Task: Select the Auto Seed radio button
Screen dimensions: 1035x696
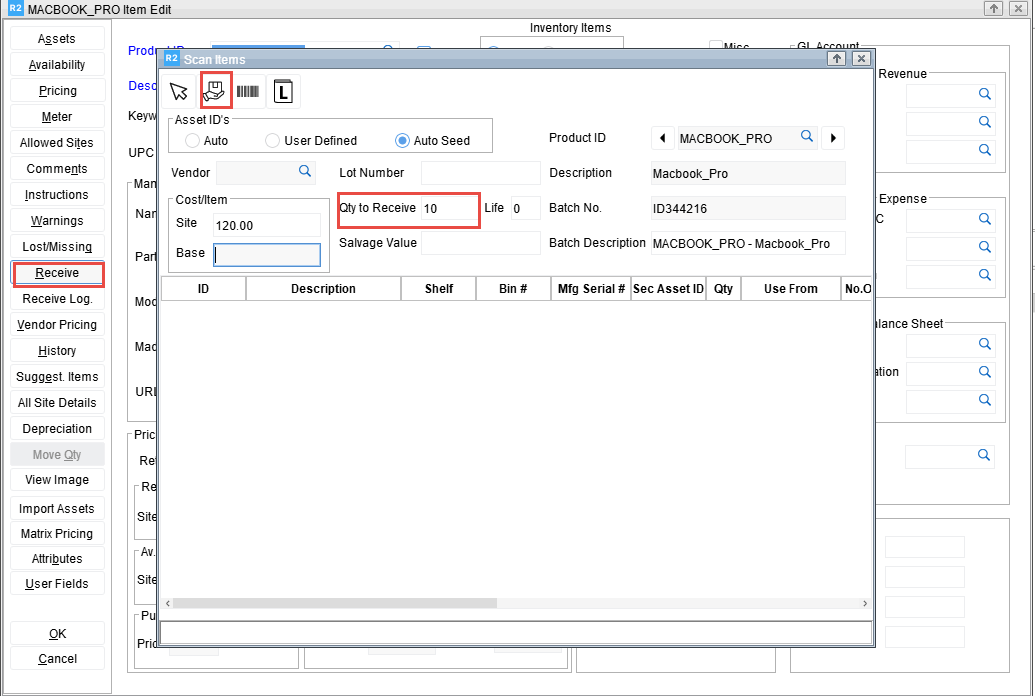Action: 402,141
